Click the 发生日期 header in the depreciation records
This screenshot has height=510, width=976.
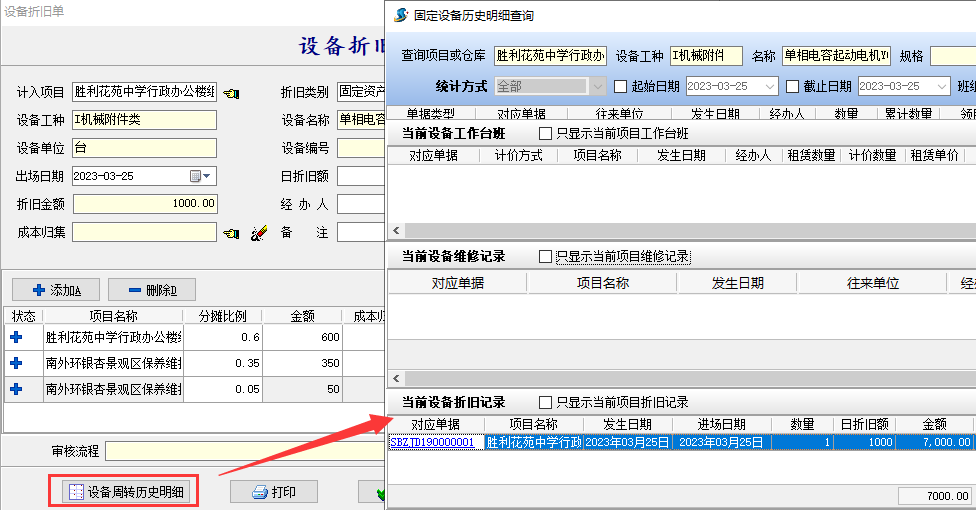coord(627,425)
